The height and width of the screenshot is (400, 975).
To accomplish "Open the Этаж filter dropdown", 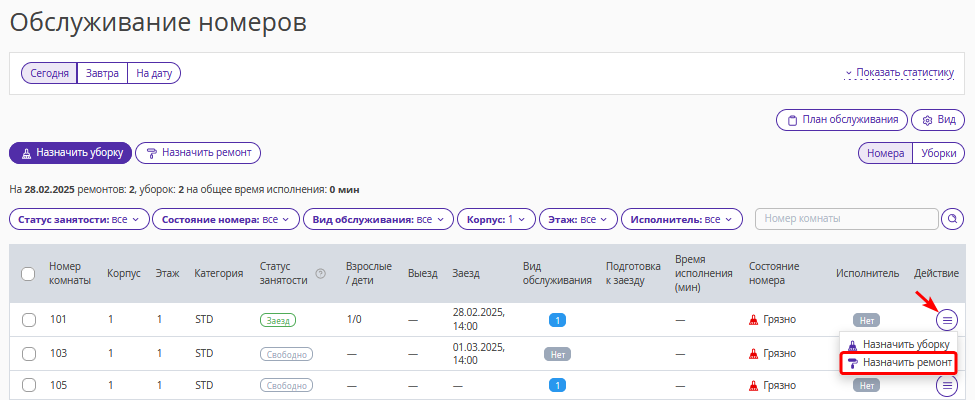I will [x=578, y=220].
